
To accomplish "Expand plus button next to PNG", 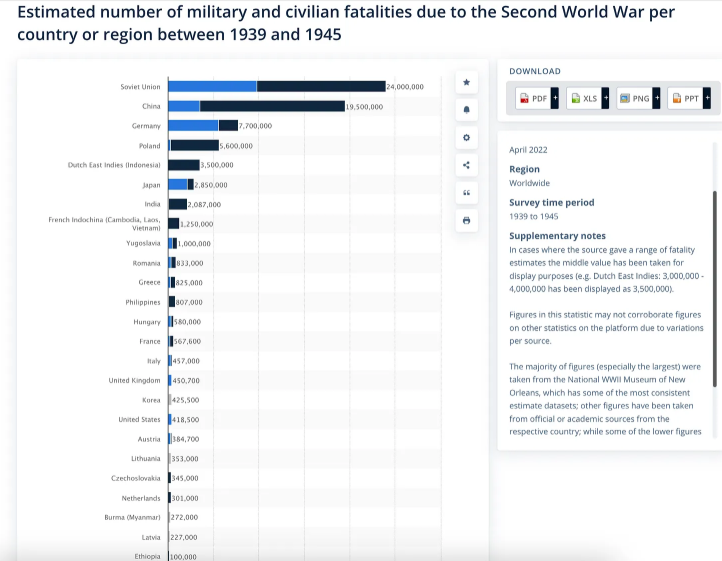I will click(656, 98).
